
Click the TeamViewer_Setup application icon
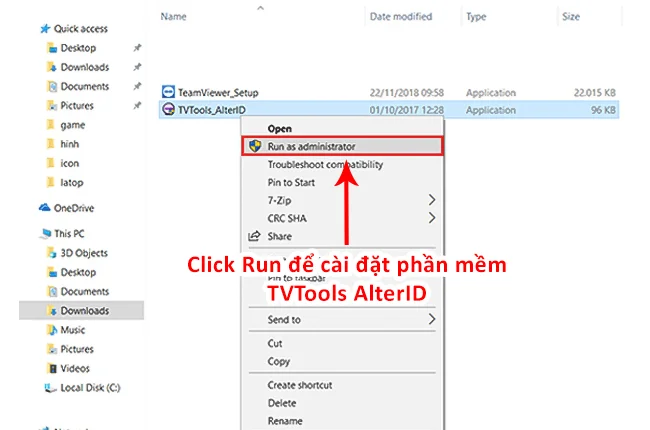[x=168, y=91]
